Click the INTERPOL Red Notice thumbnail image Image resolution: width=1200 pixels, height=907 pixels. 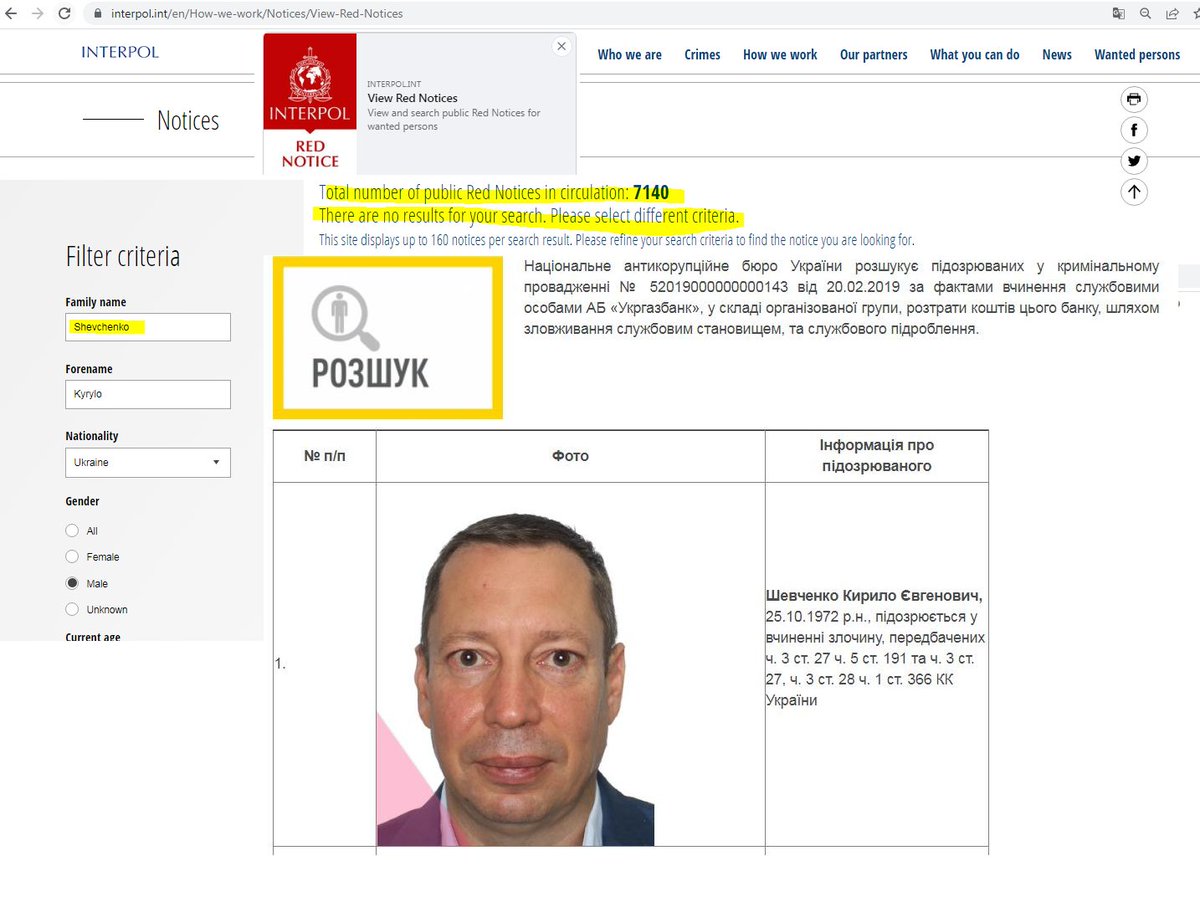coord(310,104)
